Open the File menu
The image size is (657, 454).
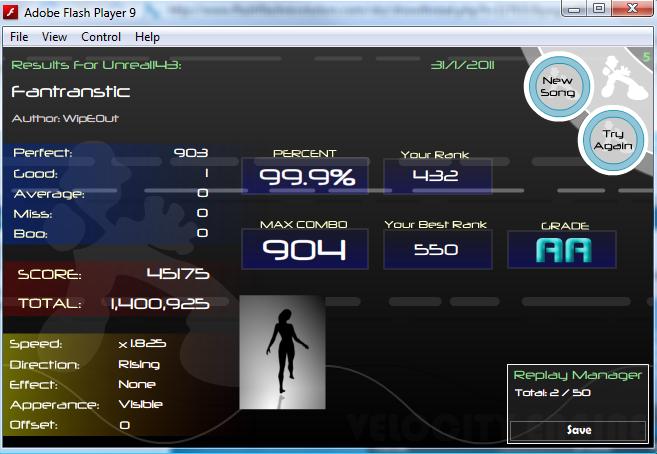(x=19, y=37)
